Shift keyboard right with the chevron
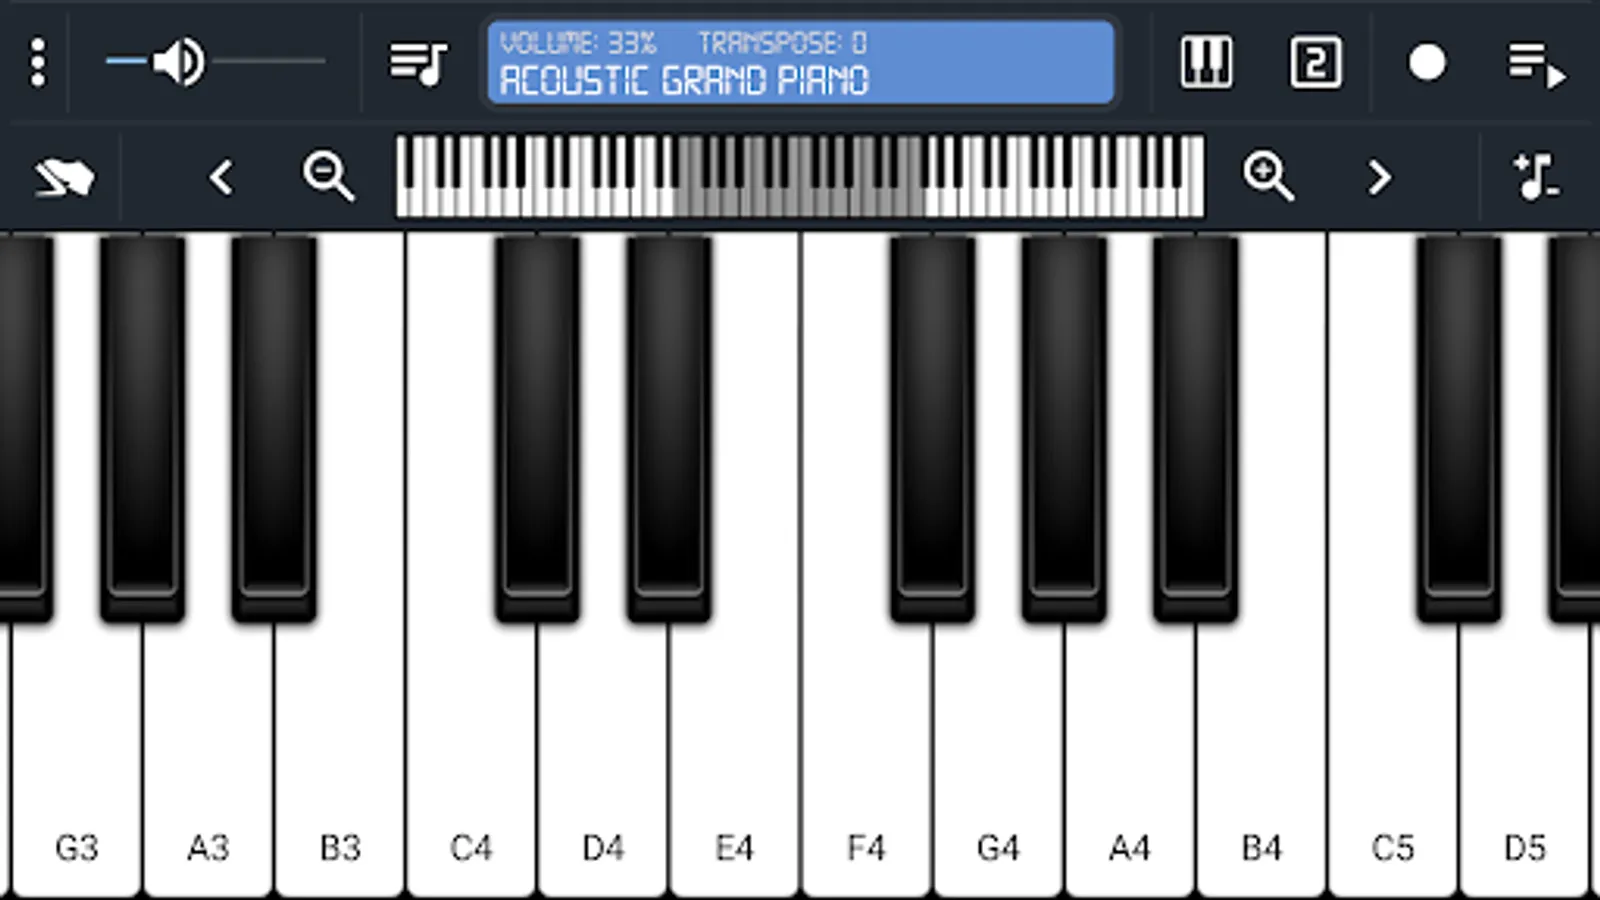This screenshot has height=900, width=1600. click(x=1379, y=178)
